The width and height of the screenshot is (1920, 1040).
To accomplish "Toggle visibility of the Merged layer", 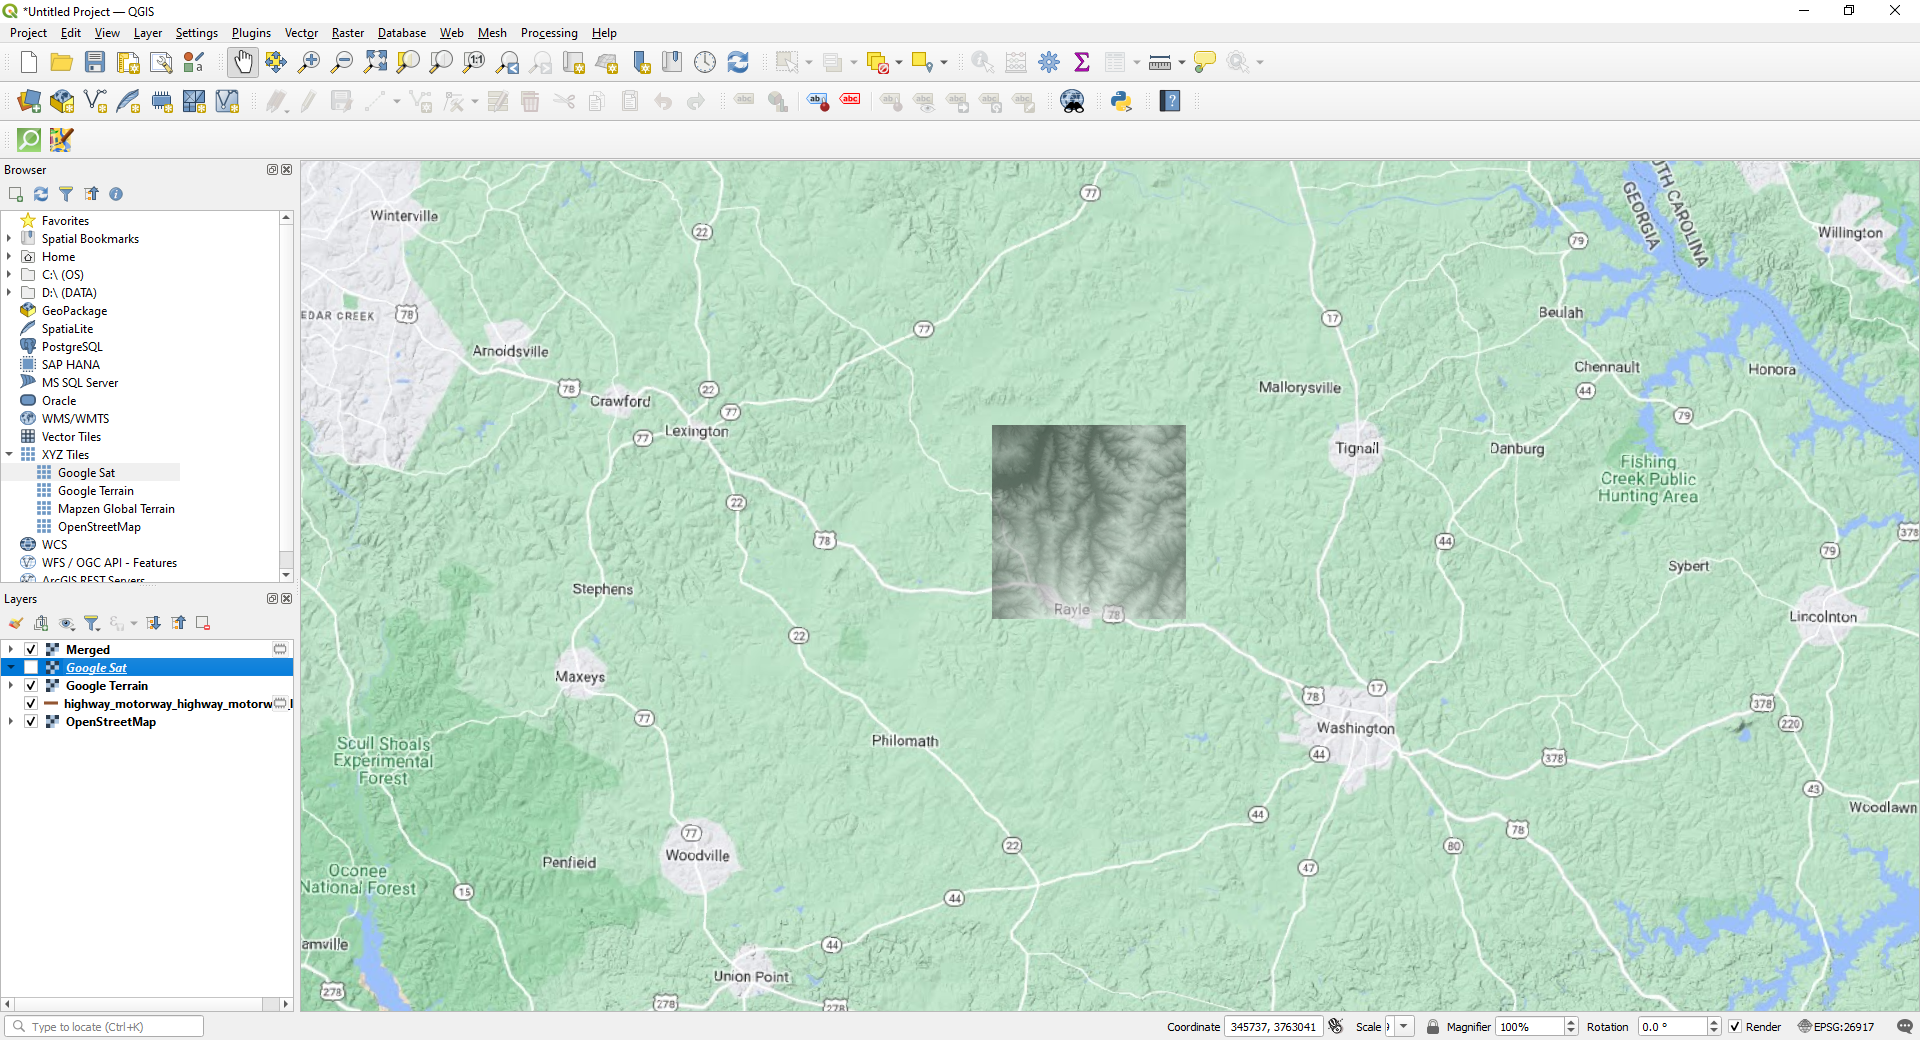I will pos(31,650).
